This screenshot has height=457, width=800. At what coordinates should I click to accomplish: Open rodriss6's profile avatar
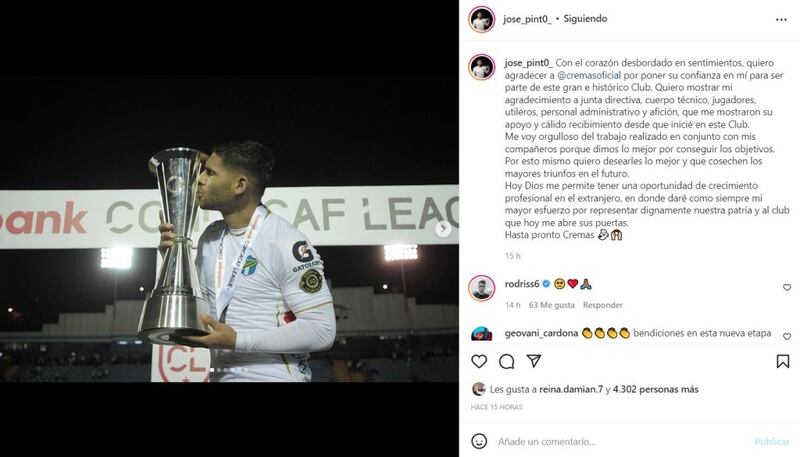point(482,288)
